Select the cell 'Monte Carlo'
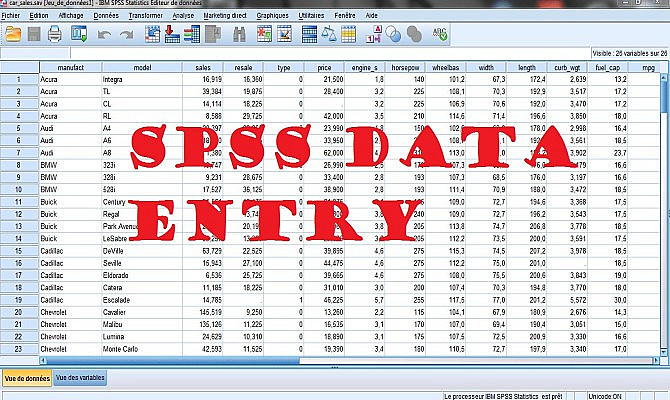The image size is (670, 400). click(142, 349)
